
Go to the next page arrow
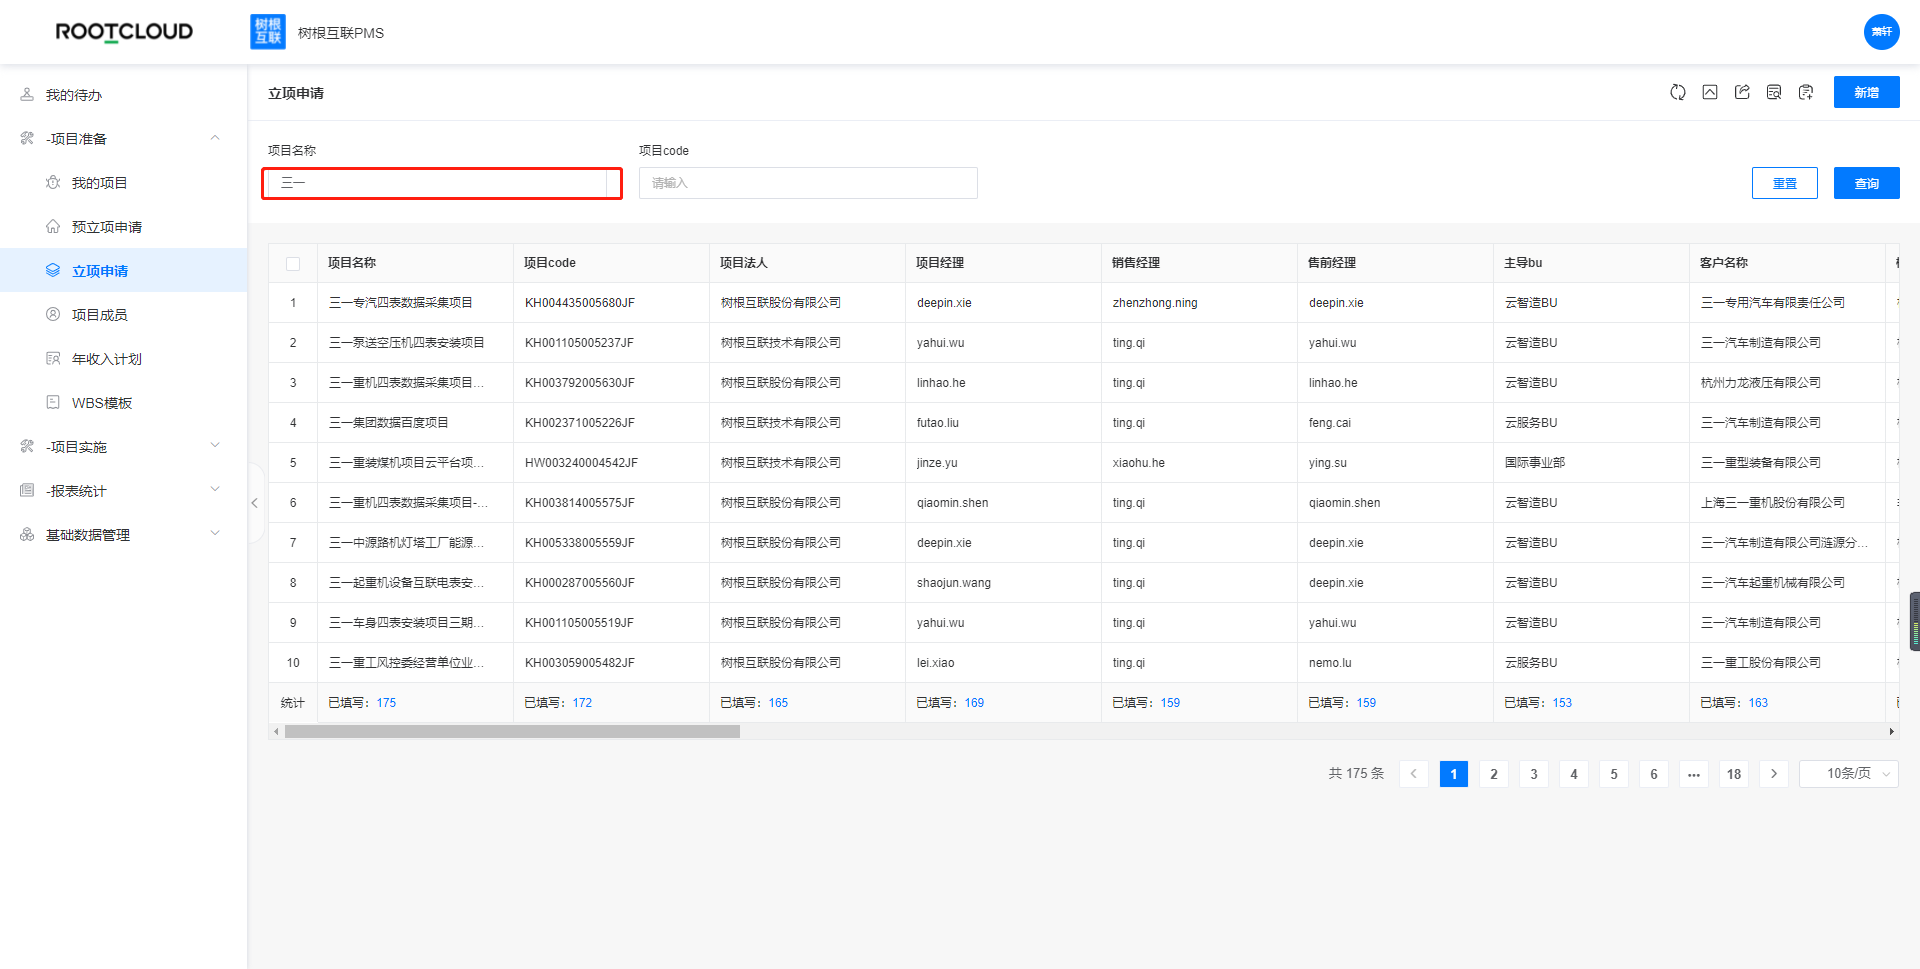[x=1774, y=774]
